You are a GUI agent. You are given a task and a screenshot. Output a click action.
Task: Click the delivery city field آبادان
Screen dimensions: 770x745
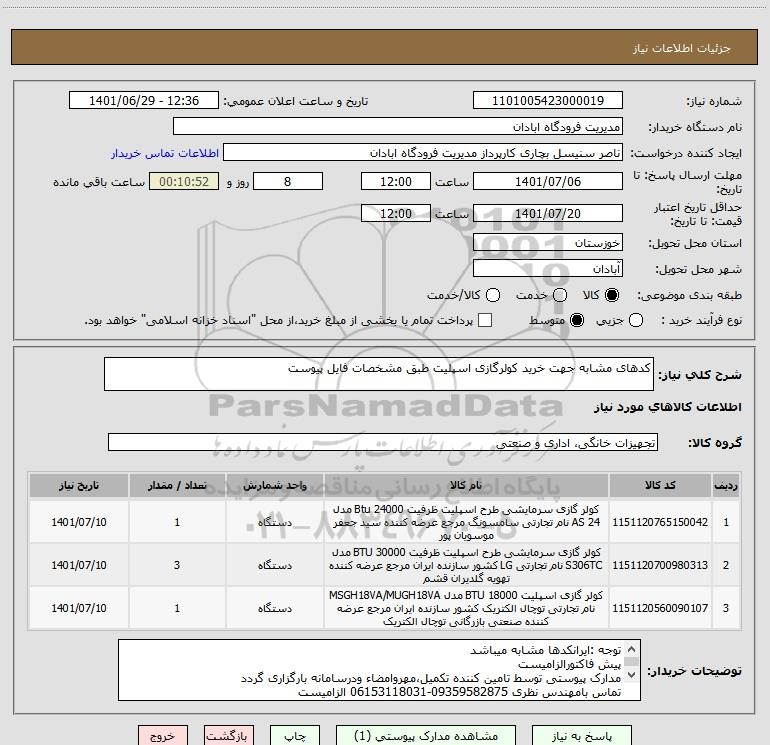tap(548, 269)
